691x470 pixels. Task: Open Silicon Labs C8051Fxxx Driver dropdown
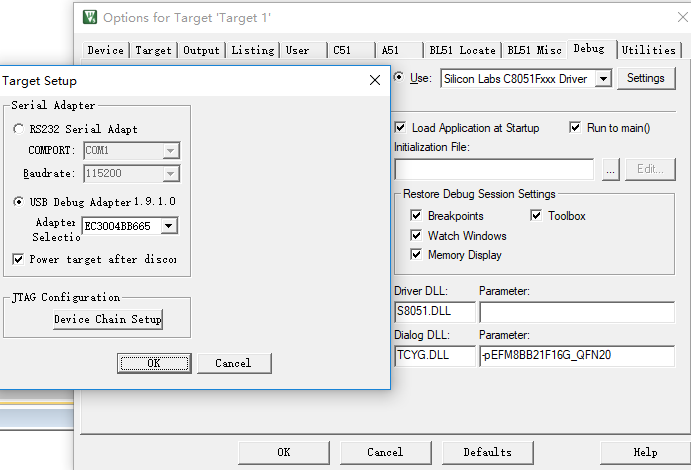[603, 79]
